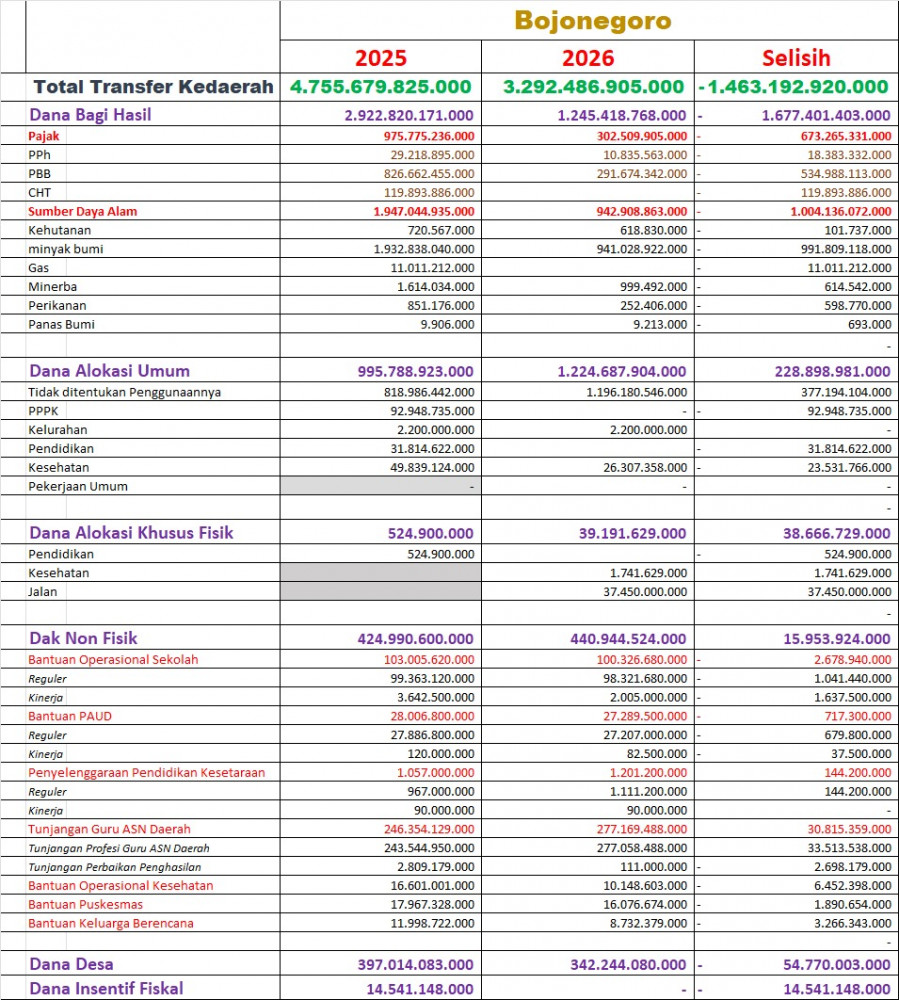Select Sumber Daya Alam row label
Viewport: 899px width, 1000px height.
click(x=82, y=211)
